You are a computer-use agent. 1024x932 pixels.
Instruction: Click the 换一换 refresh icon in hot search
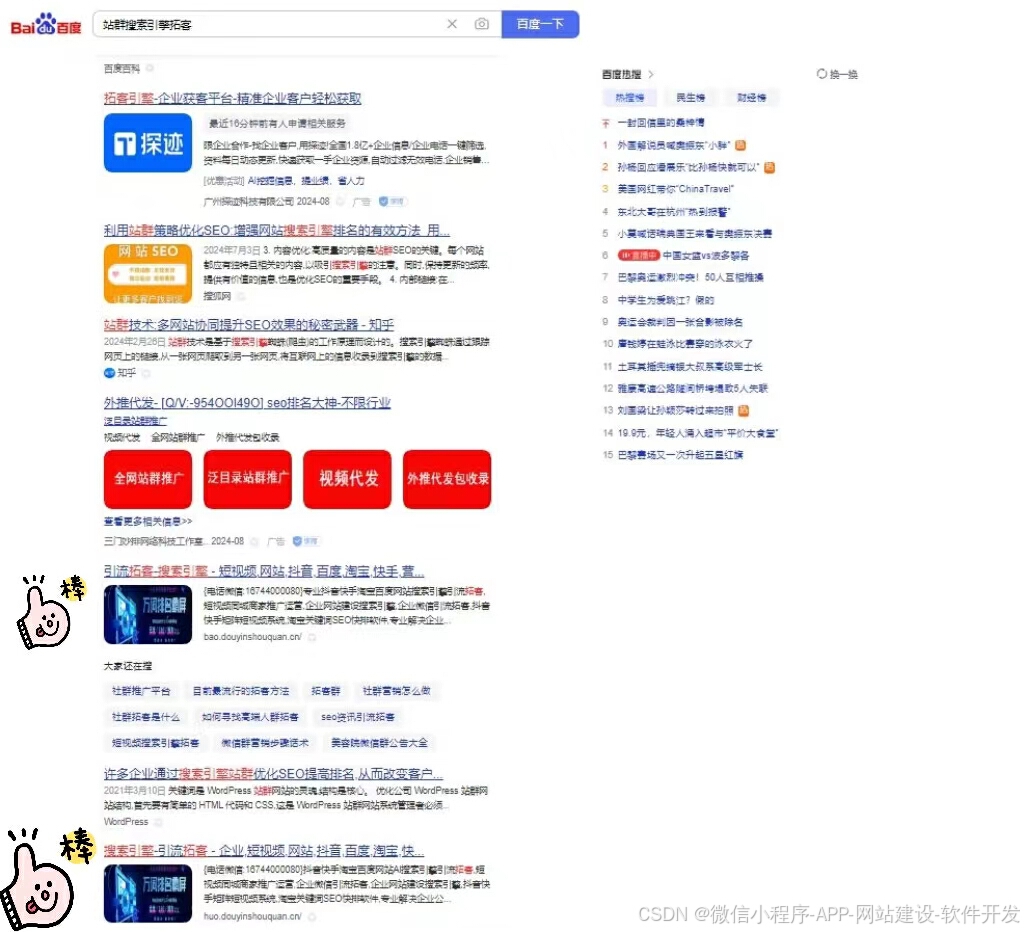tap(822, 74)
